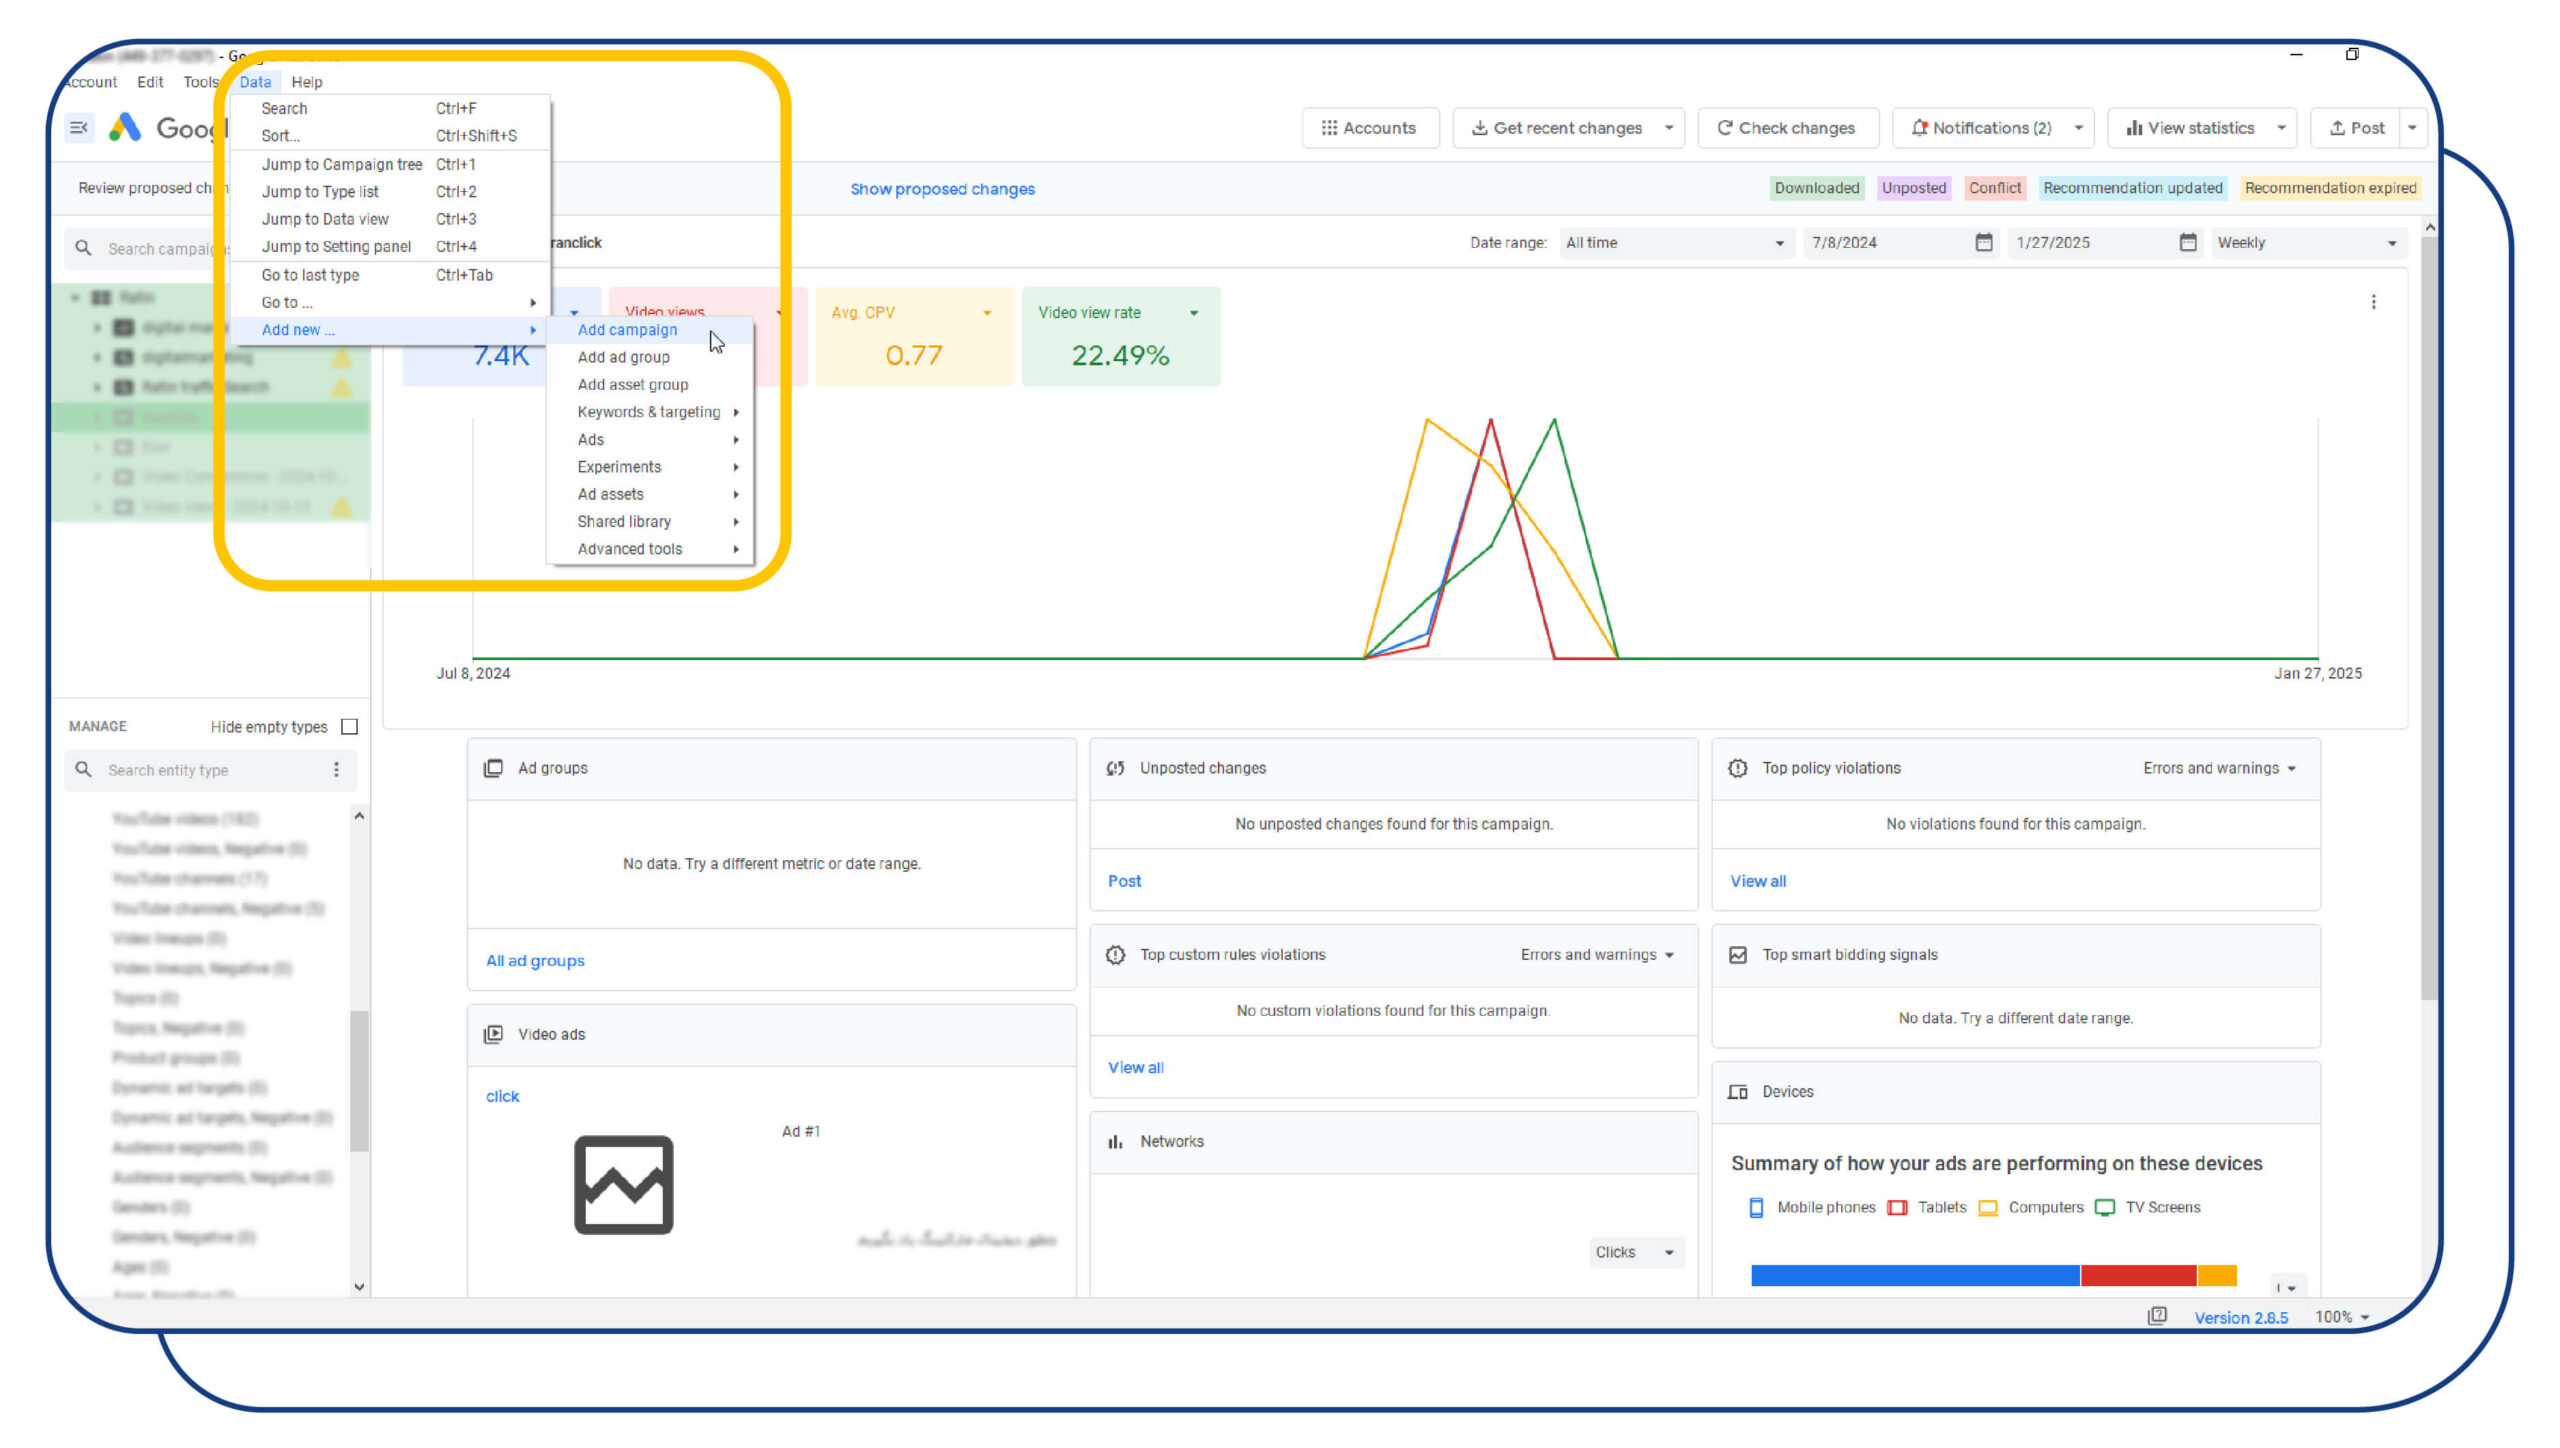Expand the Experiments submenu
The width and height of the screenshot is (2560, 1448).
[x=649, y=467]
